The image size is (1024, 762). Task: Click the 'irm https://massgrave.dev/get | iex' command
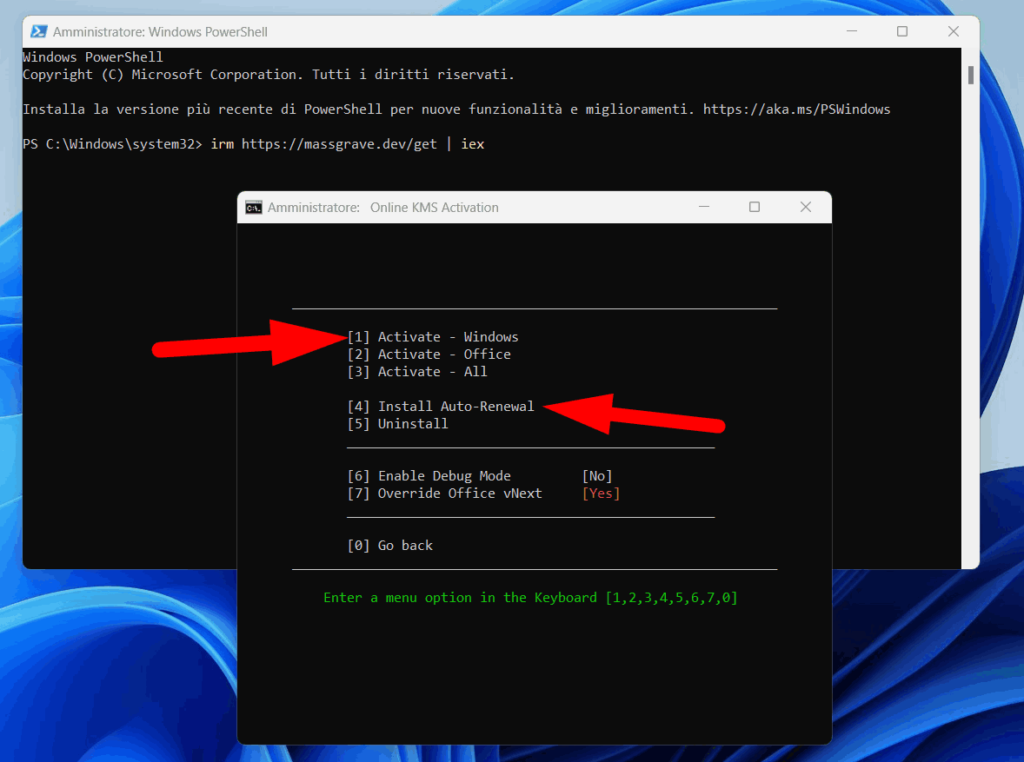point(347,144)
